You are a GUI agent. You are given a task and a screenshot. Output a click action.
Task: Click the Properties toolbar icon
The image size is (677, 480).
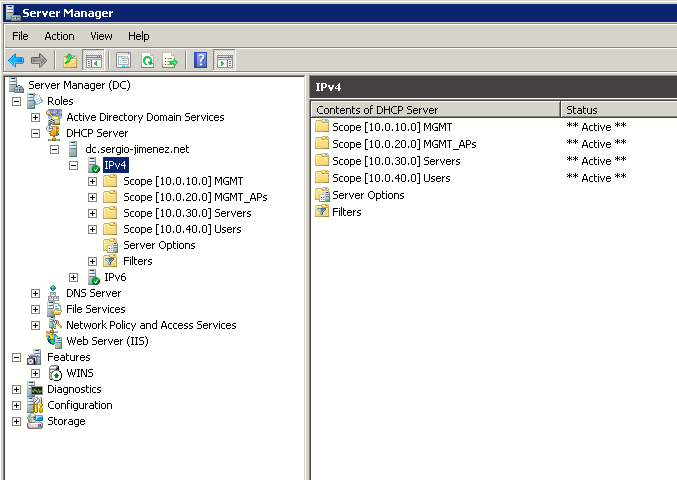point(123,60)
